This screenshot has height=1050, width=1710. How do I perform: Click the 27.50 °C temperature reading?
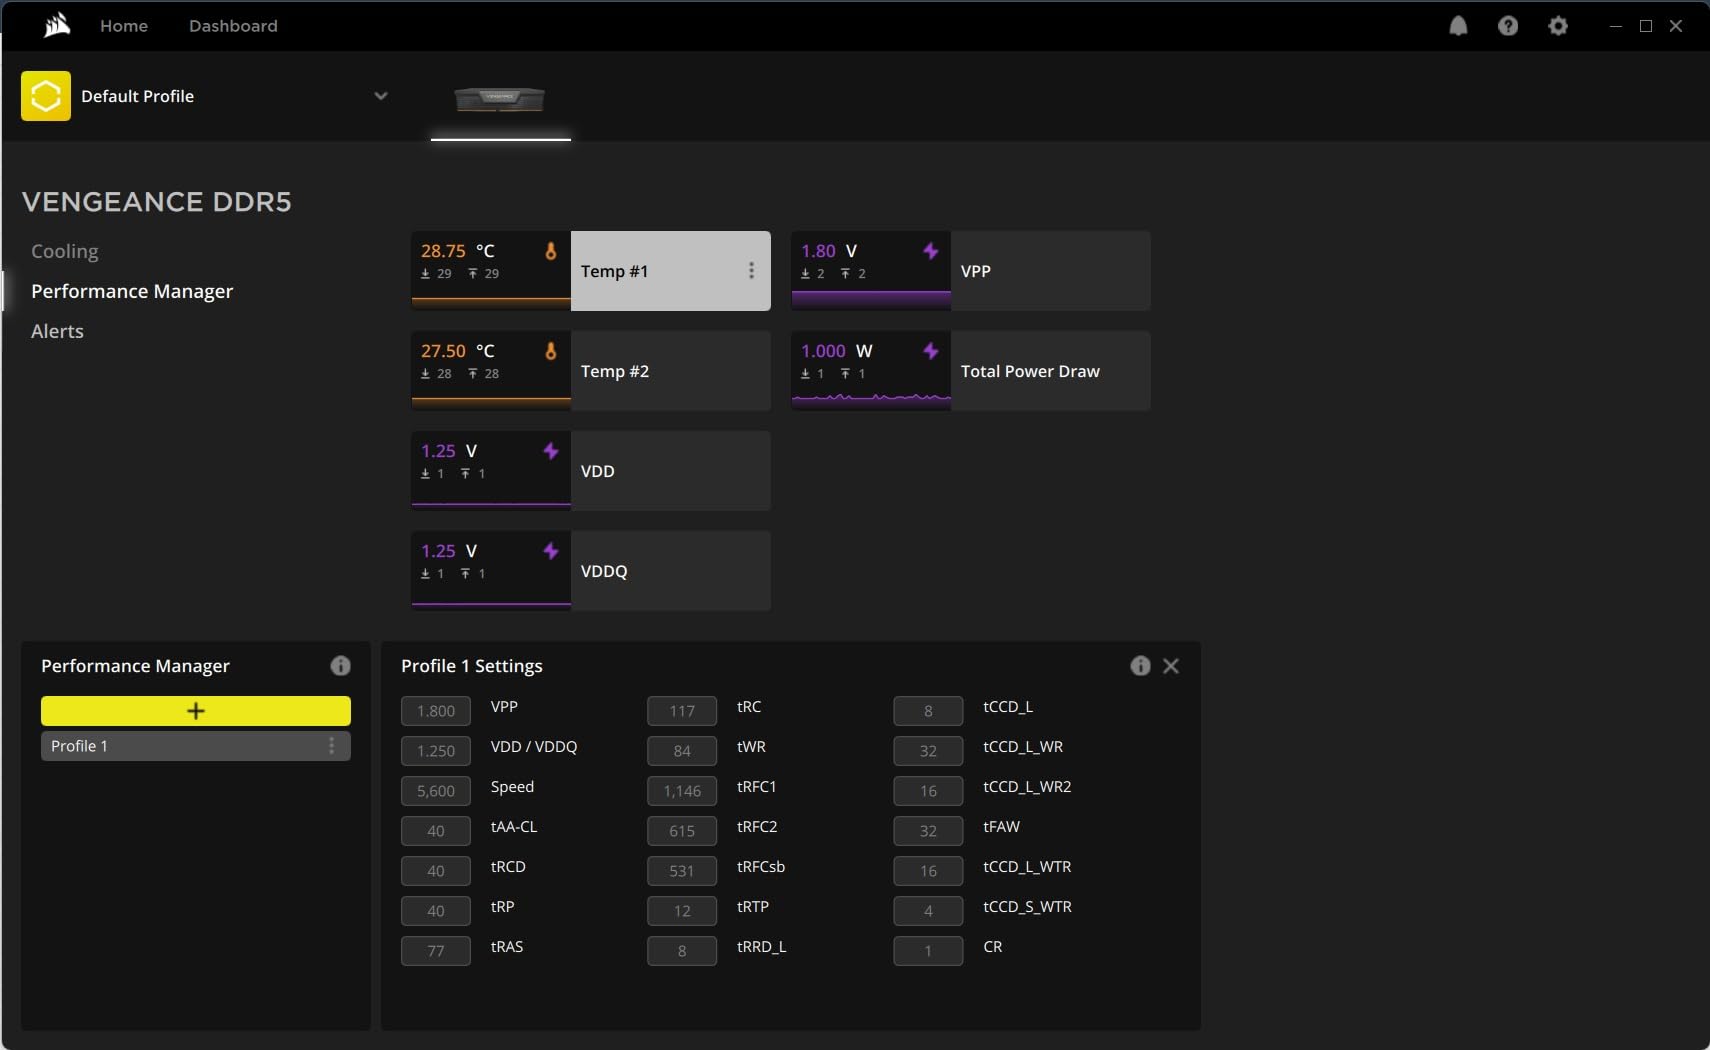pyautogui.click(x=458, y=351)
